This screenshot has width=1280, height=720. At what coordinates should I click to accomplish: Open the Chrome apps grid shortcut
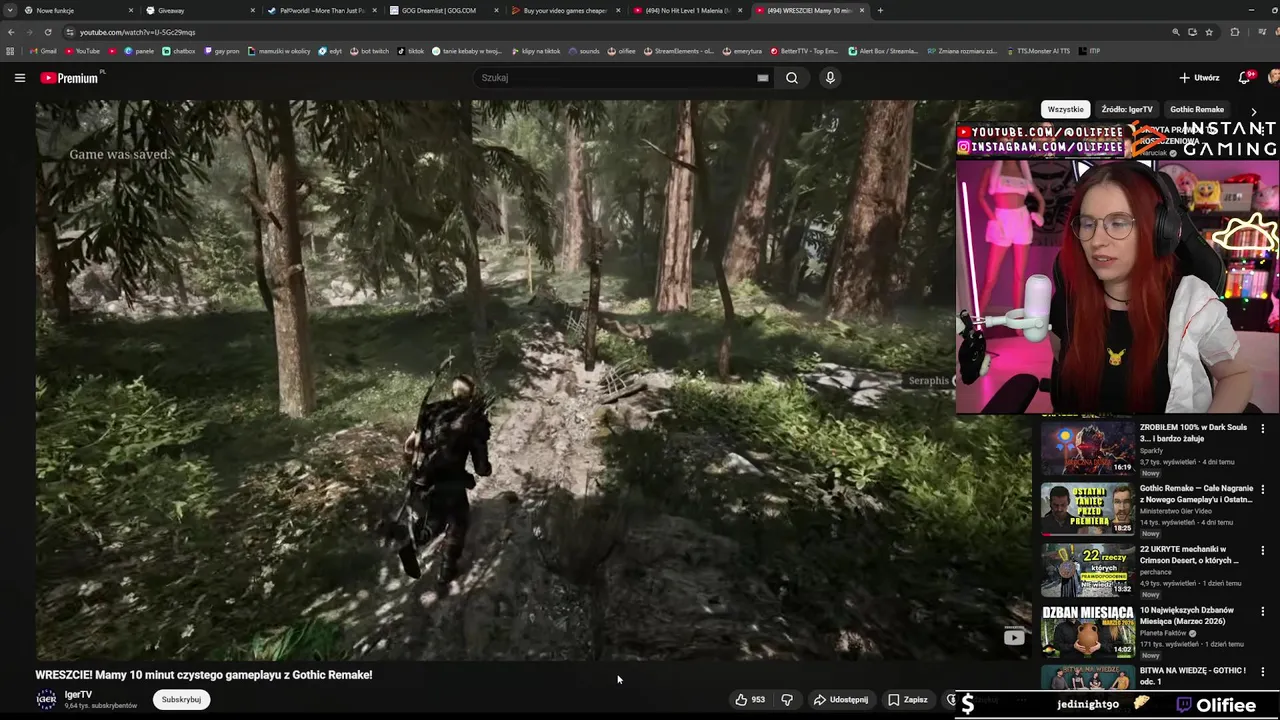(x=10, y=51)
